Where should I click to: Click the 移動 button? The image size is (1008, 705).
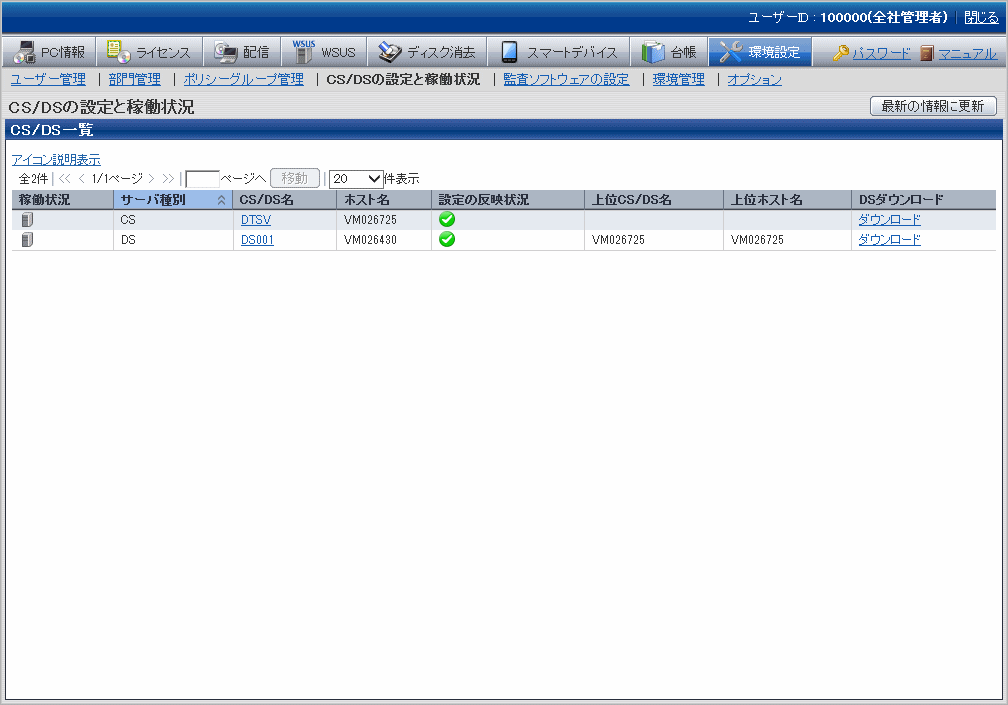pyautogui.click(x=295, y=178)
